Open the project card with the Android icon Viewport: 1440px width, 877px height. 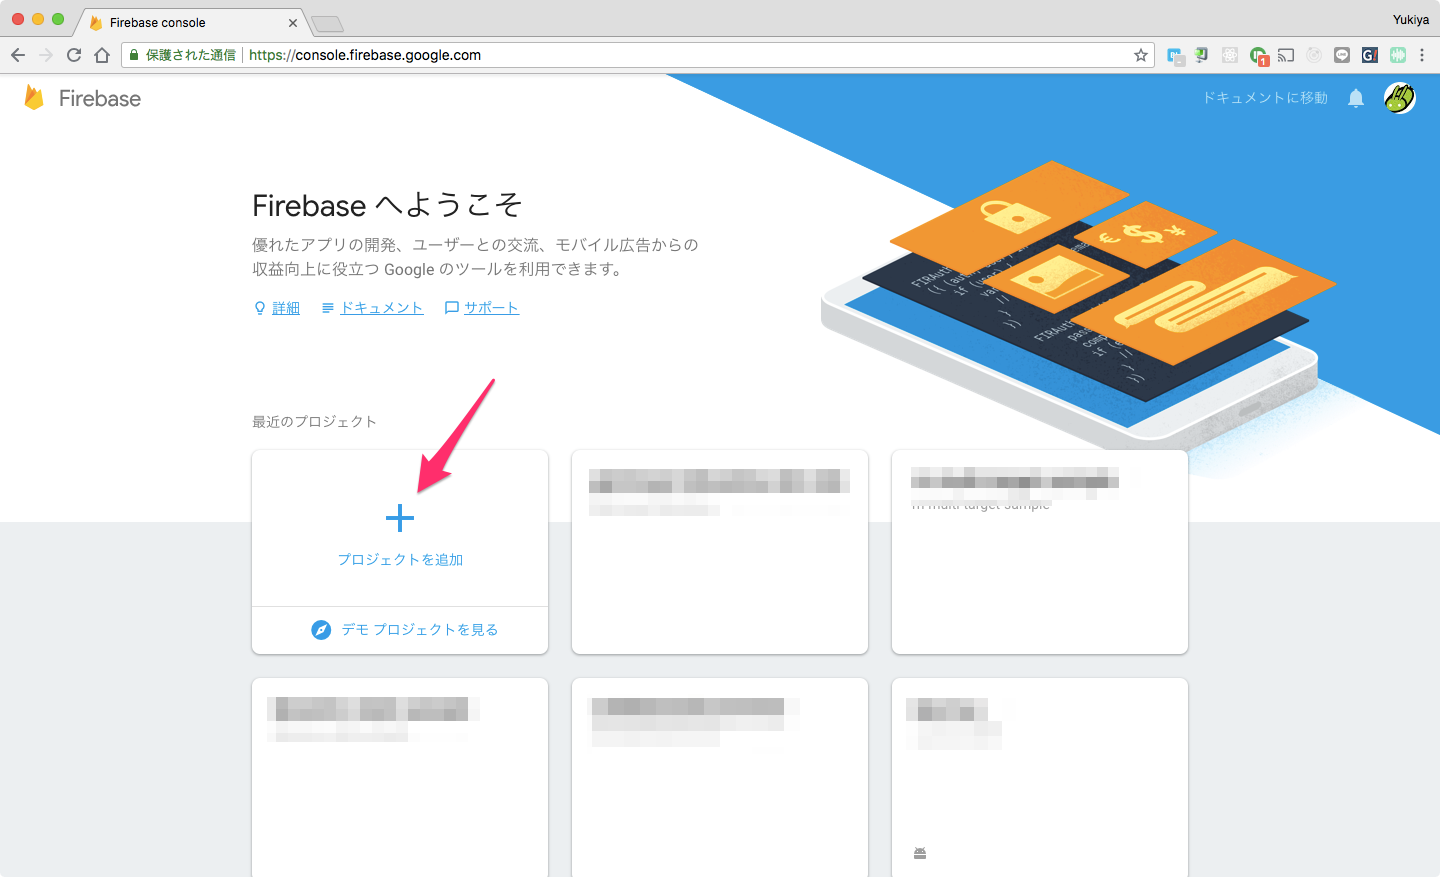[x=1040, y=777]
